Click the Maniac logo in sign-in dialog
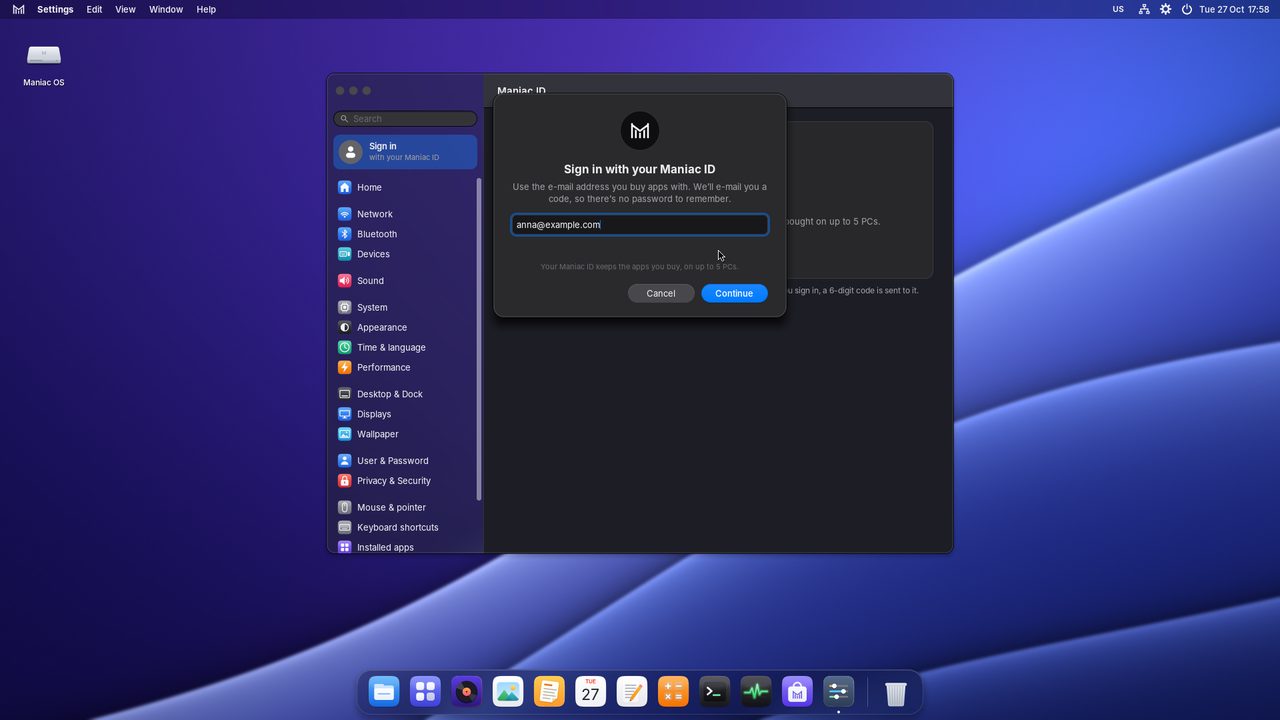 [x=640, y=131]
